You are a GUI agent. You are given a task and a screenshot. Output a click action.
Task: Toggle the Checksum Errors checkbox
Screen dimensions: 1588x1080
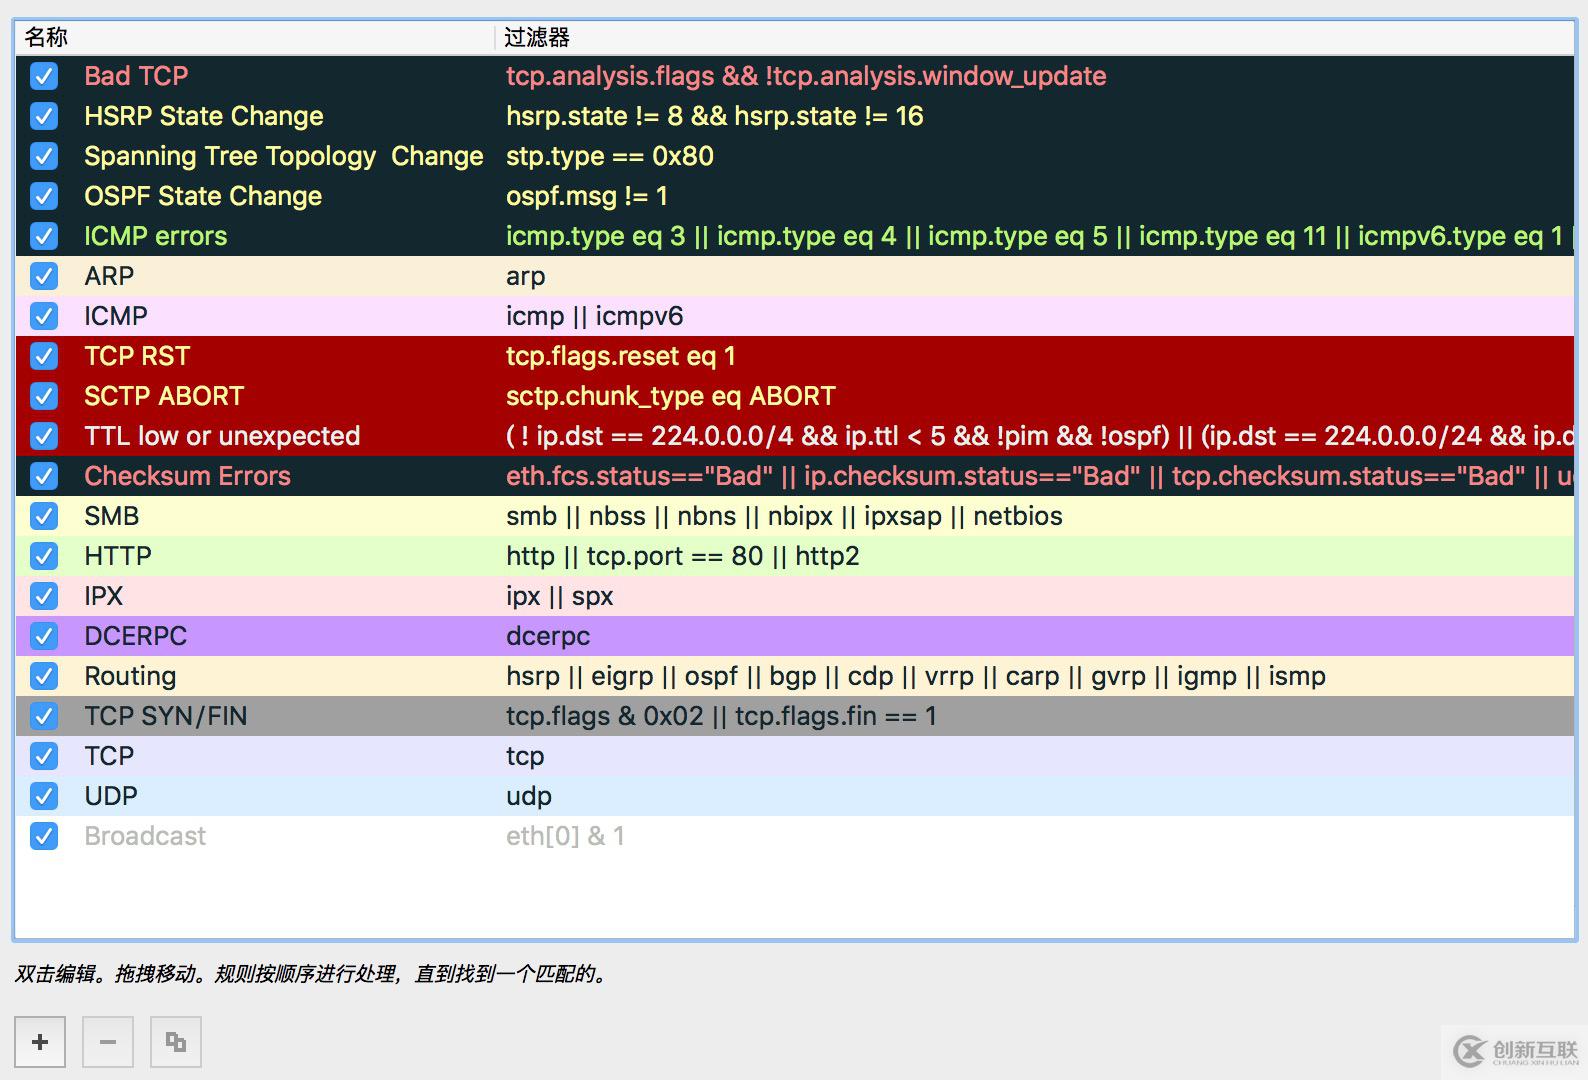click(44, 476)
